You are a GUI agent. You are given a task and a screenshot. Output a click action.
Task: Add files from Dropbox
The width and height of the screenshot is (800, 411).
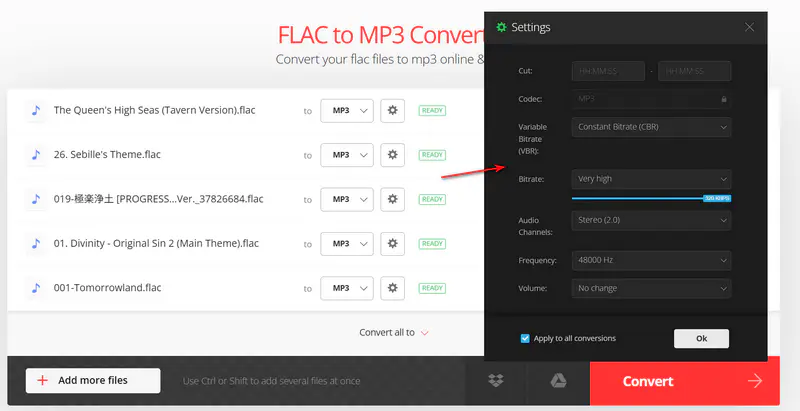495,381
